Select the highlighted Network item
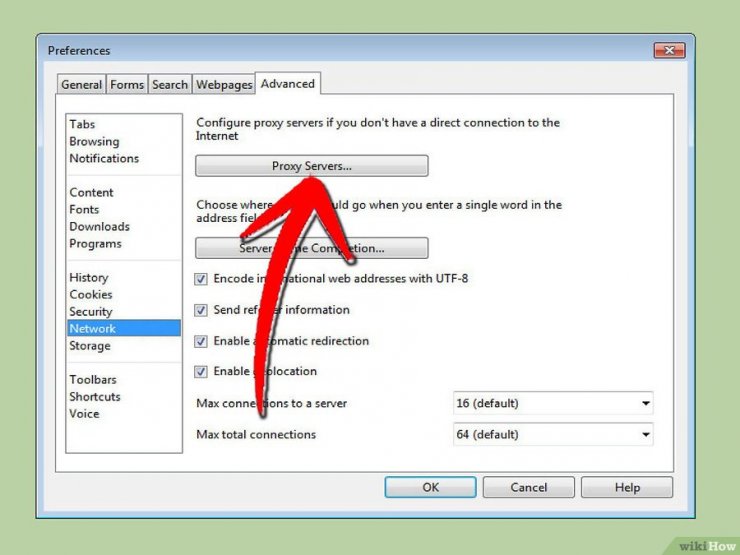The height and width of the screenshot is (555, 740). (124, 328)
